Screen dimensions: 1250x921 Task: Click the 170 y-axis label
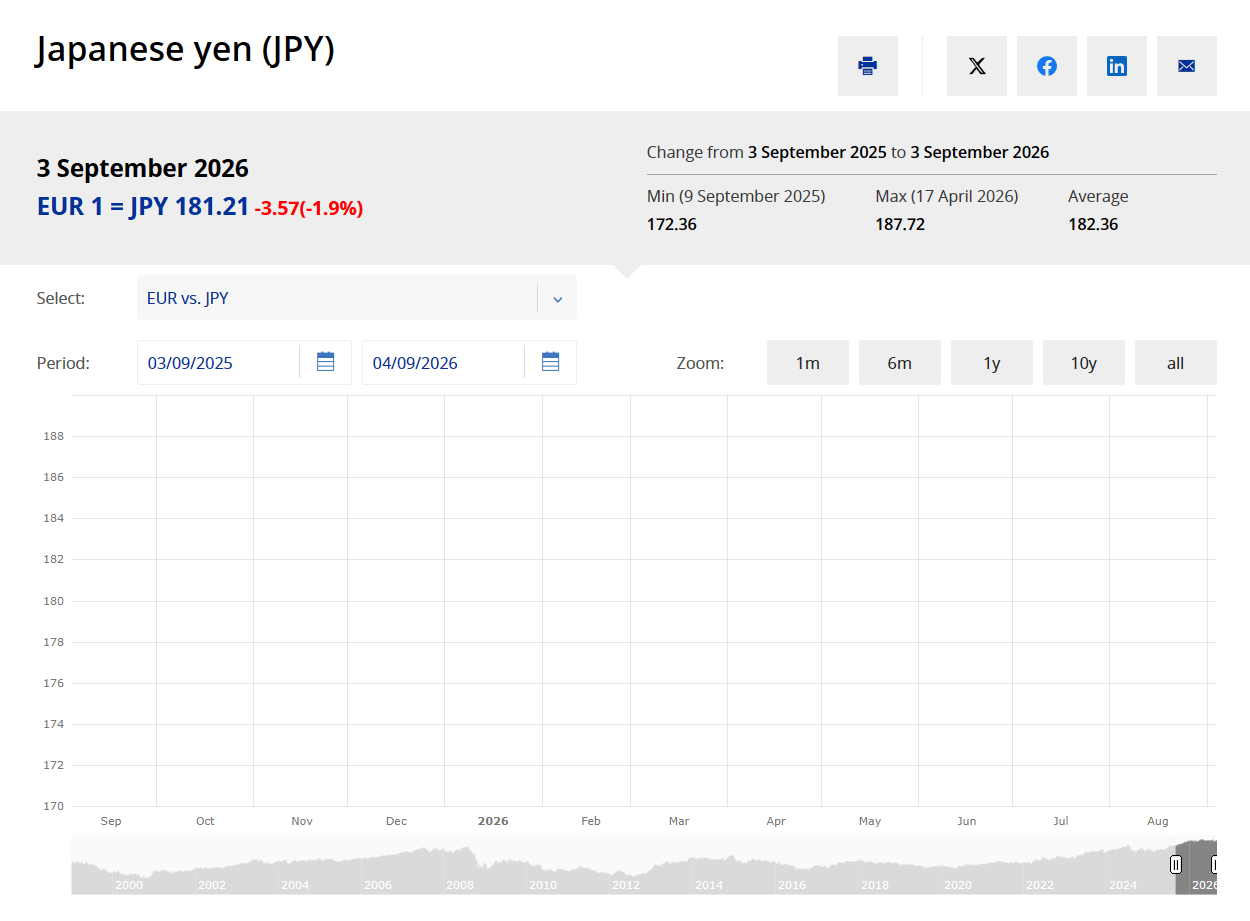point(53,806)
